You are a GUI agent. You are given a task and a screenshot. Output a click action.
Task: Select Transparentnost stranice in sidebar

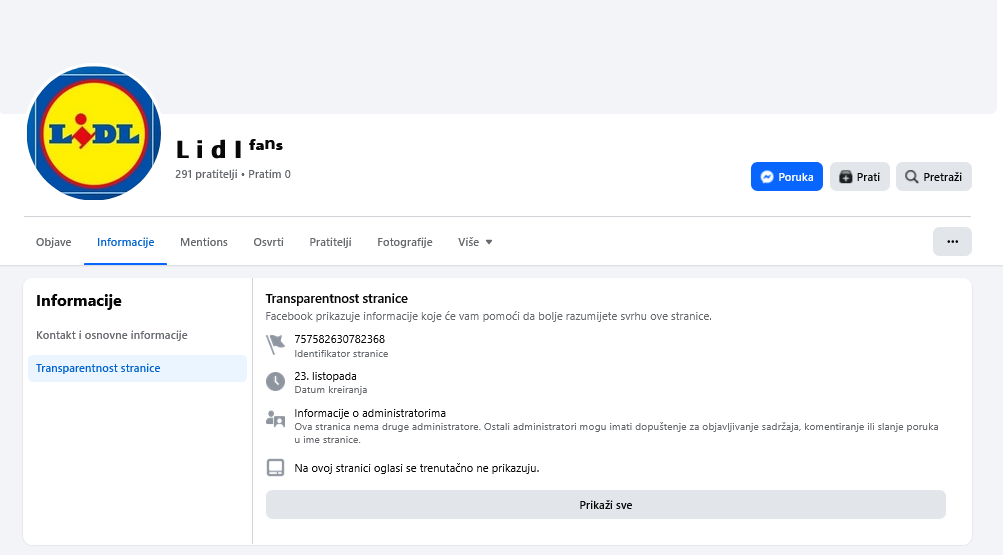(98, 368)
